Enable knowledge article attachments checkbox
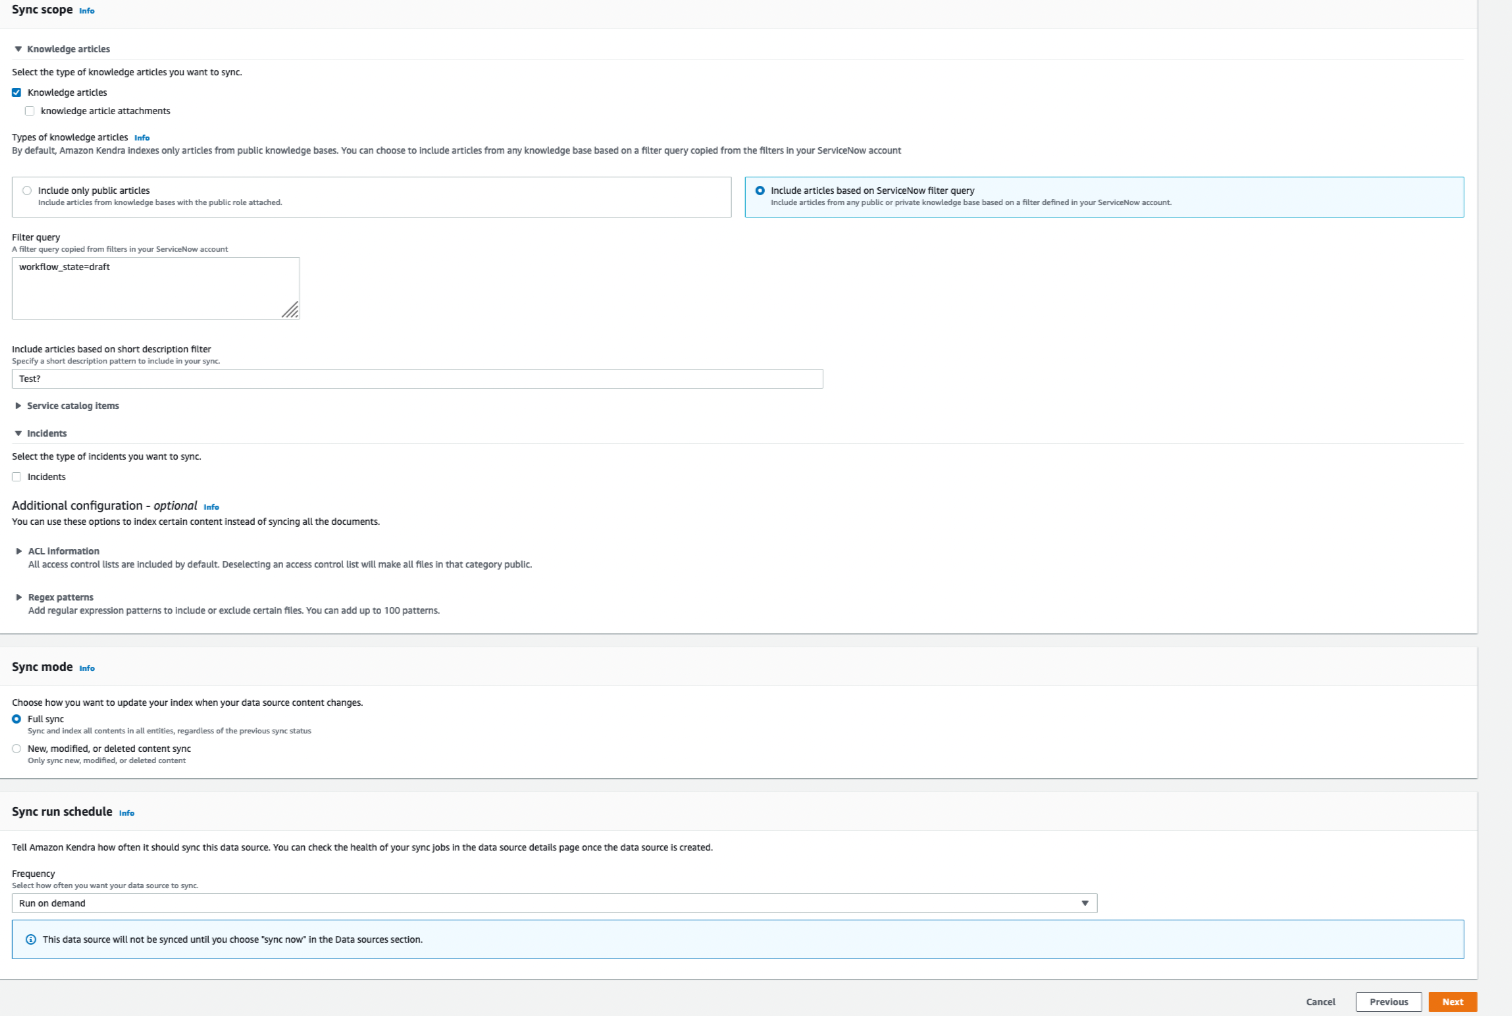Image resolution: width=1512 pixels, height=1016 pixels. point(30,111)
